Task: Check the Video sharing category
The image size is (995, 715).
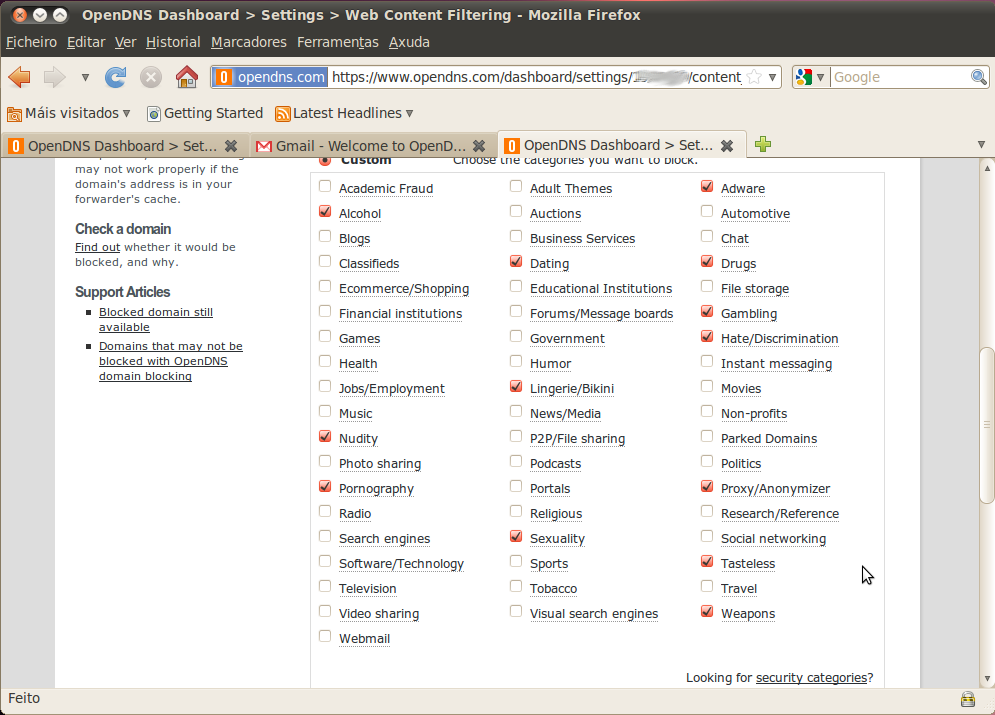Action: [325, 612]
